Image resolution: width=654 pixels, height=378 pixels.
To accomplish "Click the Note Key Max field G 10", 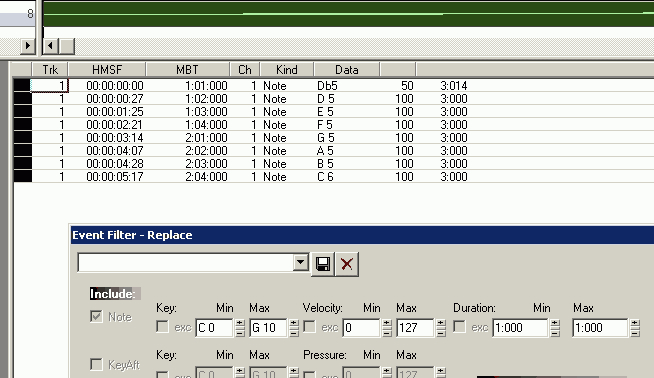I will pyautogui.click(x=268, y=328).
